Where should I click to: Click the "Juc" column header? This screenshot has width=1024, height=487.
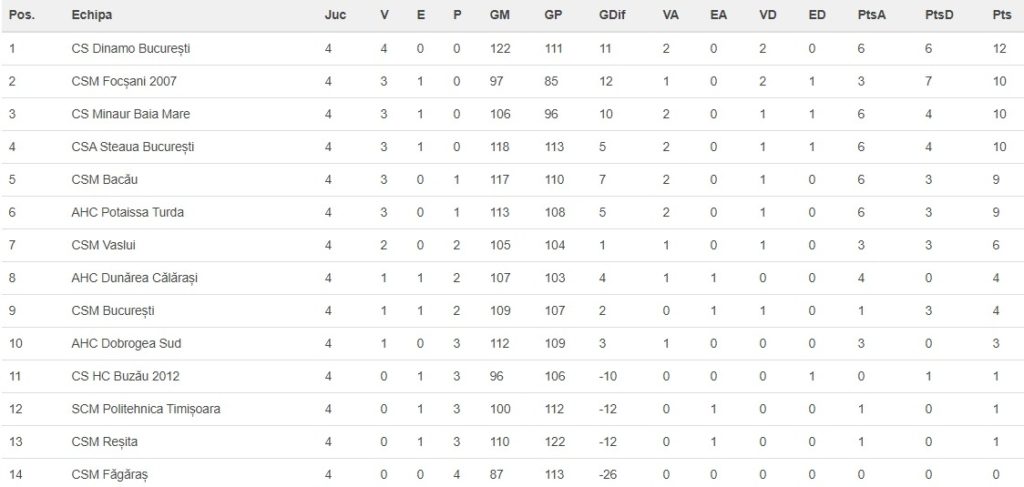(x=335, y=16)
